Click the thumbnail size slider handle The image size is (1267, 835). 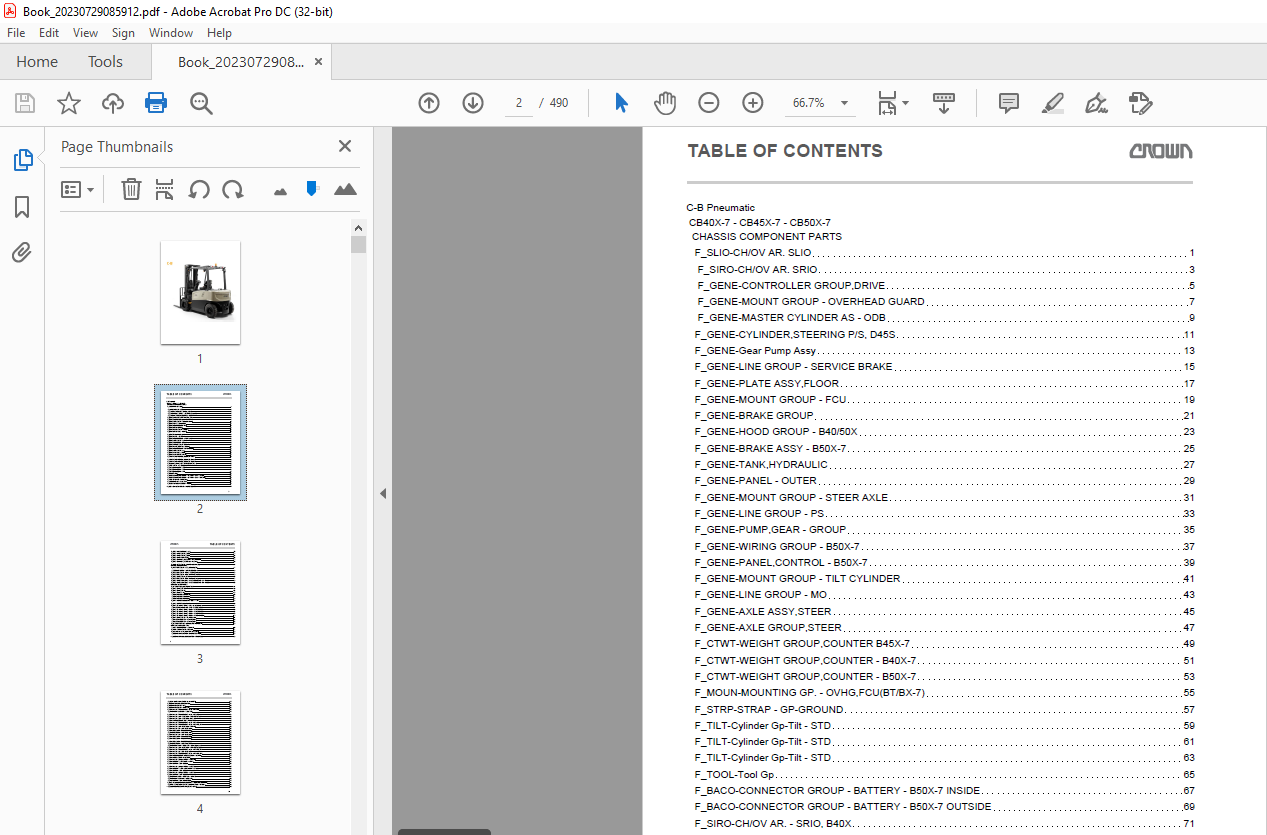pos(311,188)
